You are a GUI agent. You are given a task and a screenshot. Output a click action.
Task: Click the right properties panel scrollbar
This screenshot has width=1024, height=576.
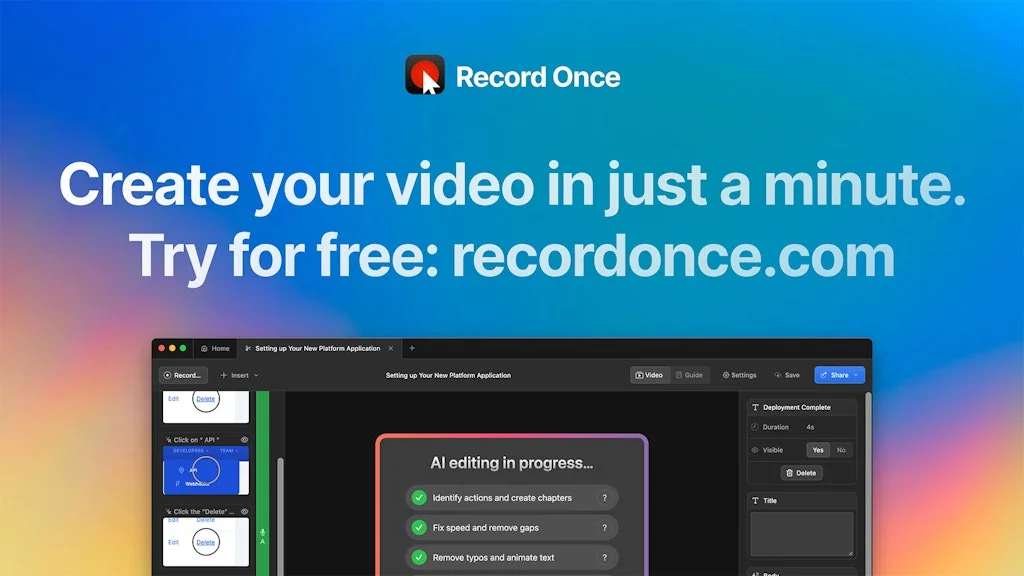click(x=868, y=483)
